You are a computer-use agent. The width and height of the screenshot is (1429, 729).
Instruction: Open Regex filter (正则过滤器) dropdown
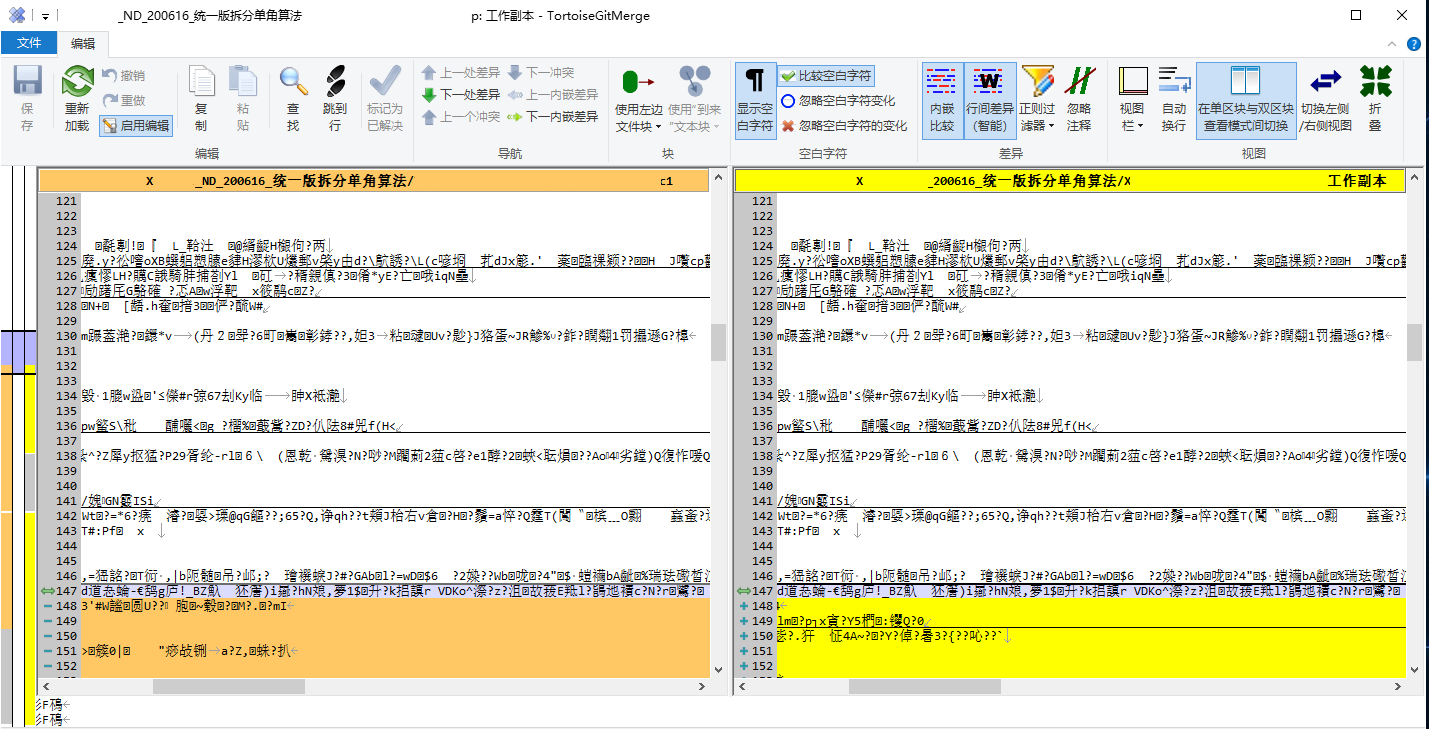point(1038,126)
